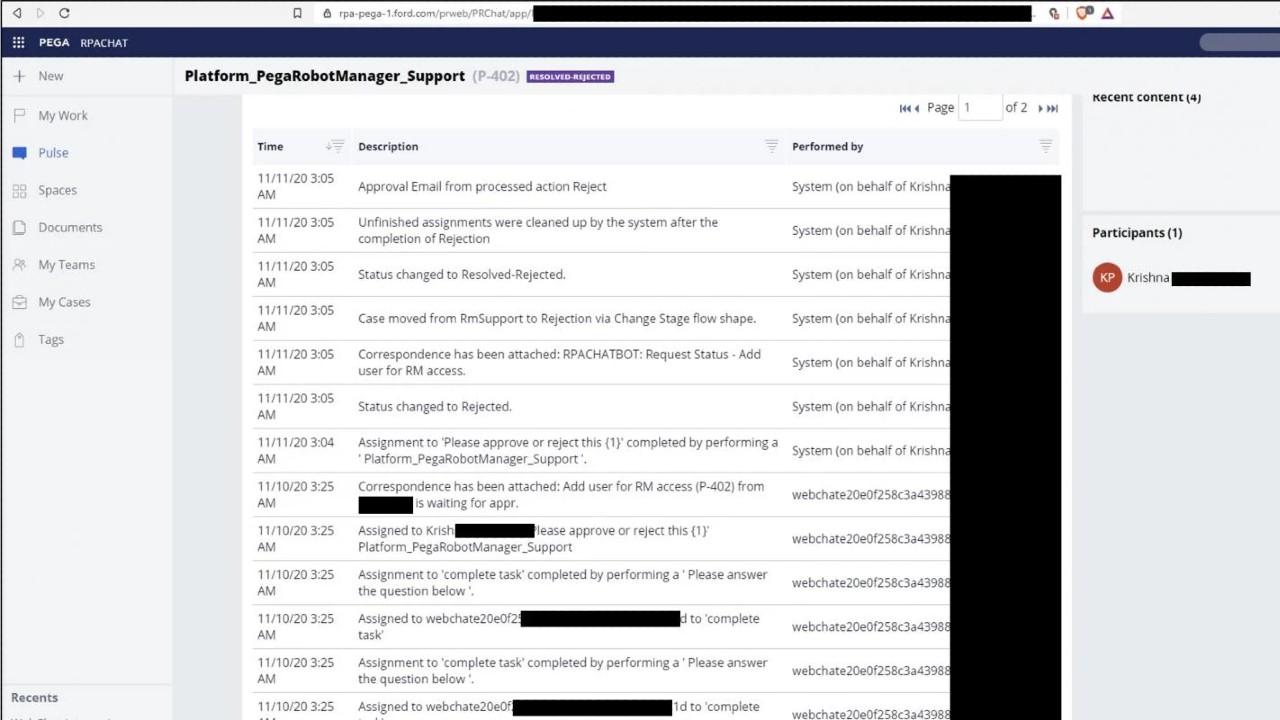Click the PEGA logo in the header
This screenshot has width=1280, height=720.
[54, 43]
